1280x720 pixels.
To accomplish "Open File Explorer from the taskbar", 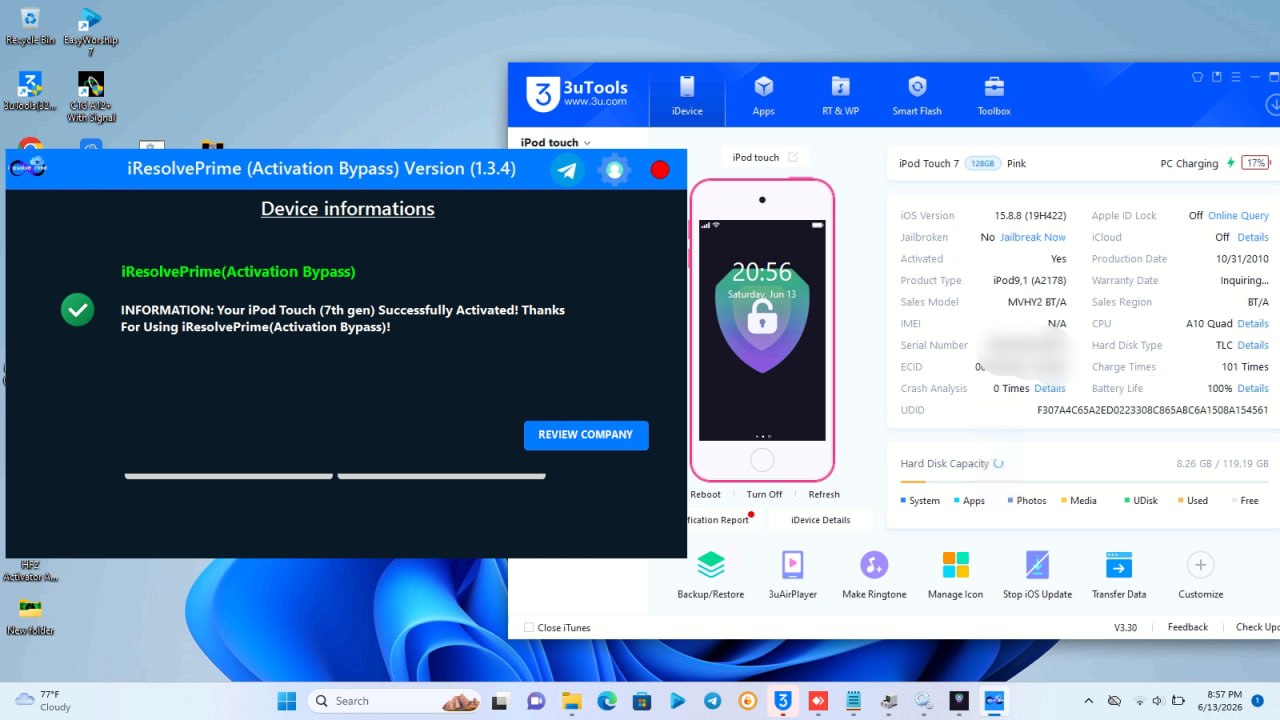I will pos(571,701).
